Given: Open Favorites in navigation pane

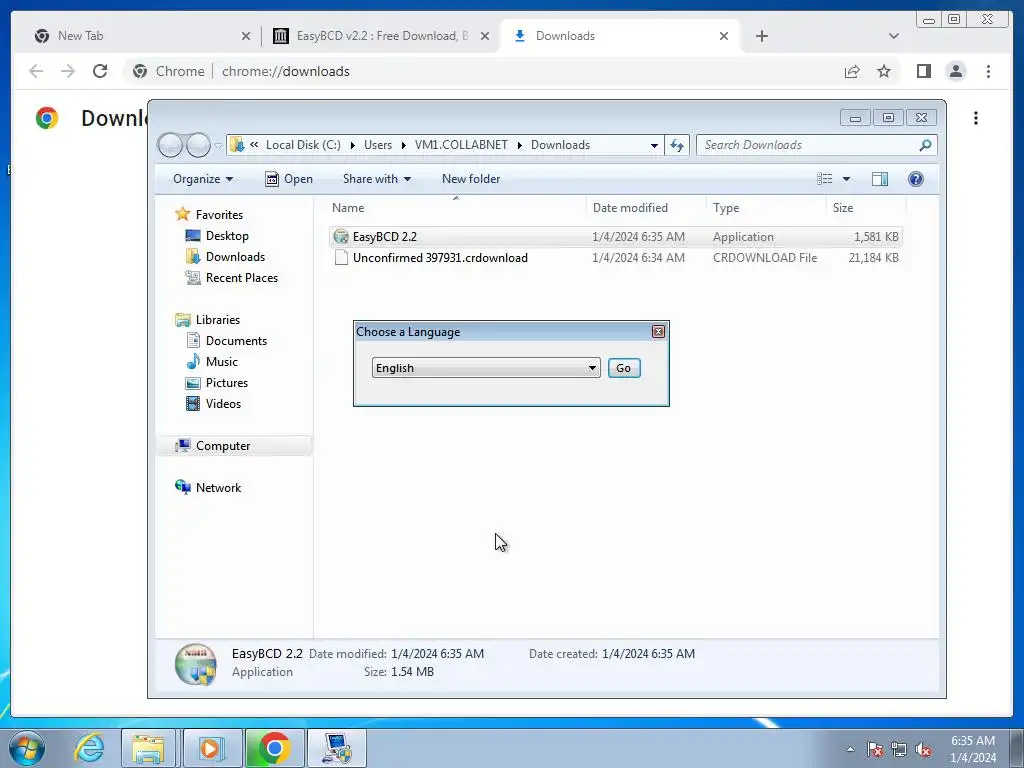Looking at the screenshot, I should point(219,215).
